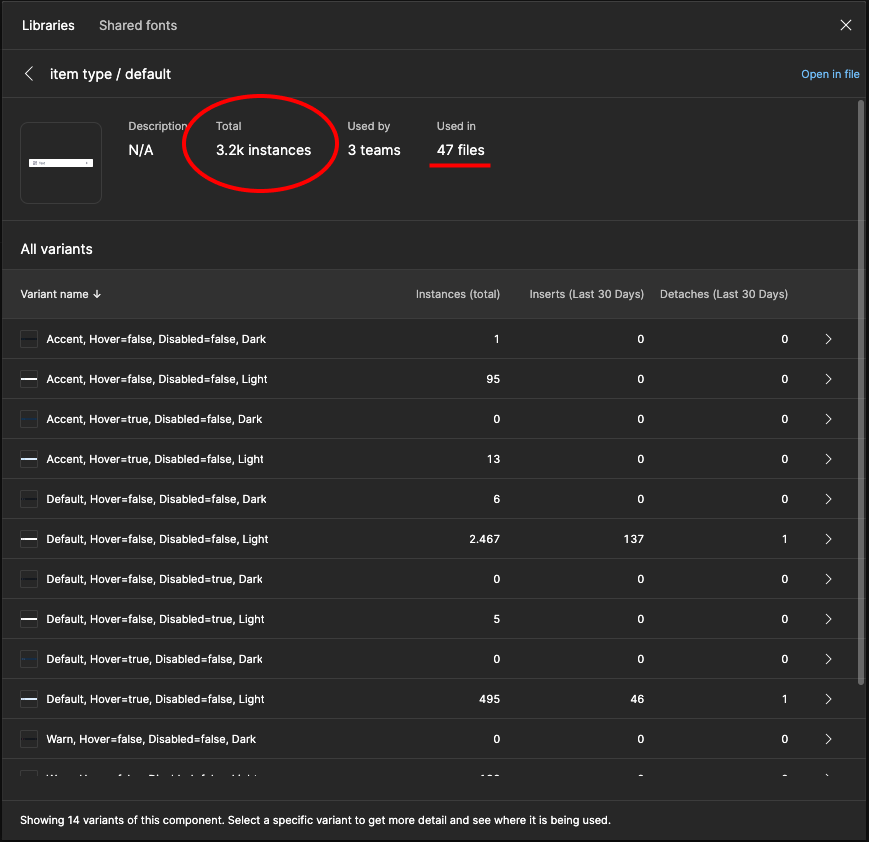This screenshot has height=842, width=869.
Task: Select the Default Hover=false Disabled=false Dark icon
Action: [x=29, y=499]
